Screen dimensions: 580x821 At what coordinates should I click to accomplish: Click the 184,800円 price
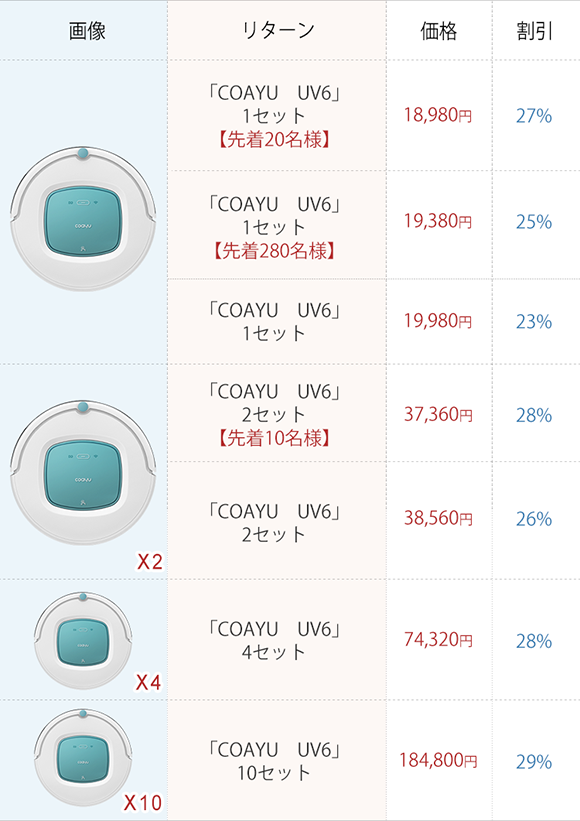click(438, 760)
